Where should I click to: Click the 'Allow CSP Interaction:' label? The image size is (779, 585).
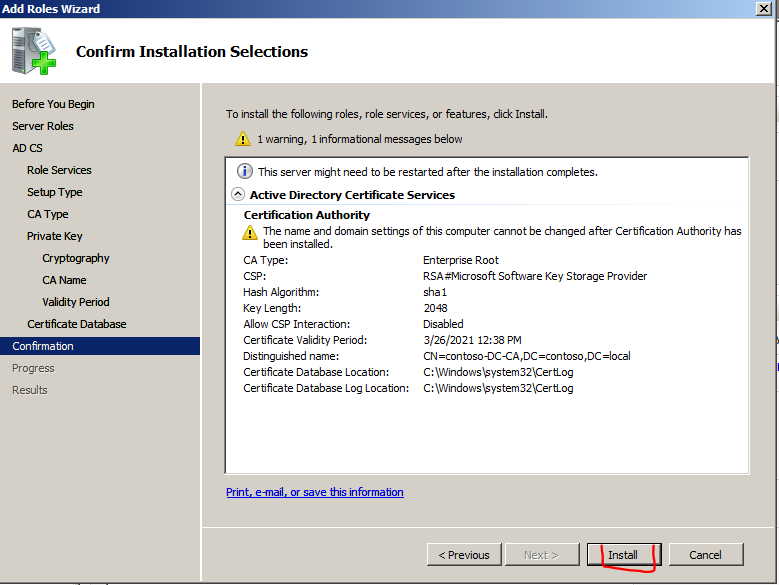tap(297, 324)
